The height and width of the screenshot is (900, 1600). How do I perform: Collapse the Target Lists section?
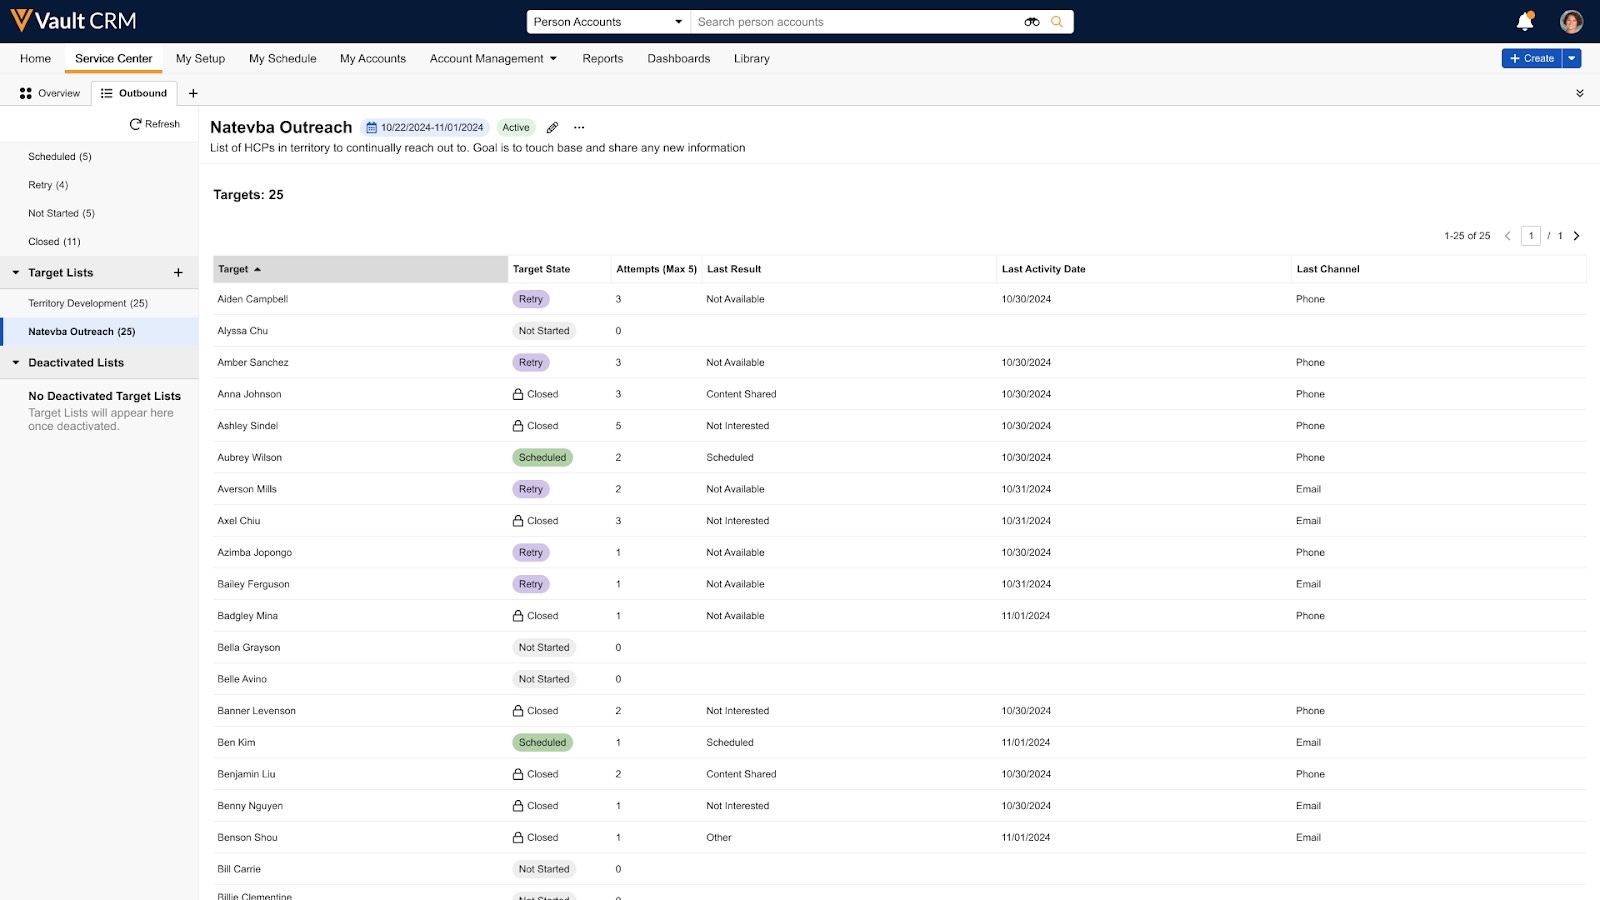pos(16,273)
